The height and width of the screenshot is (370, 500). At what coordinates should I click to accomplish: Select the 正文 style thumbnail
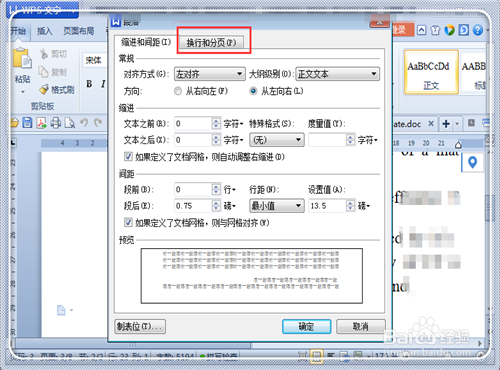pos(431,72)
